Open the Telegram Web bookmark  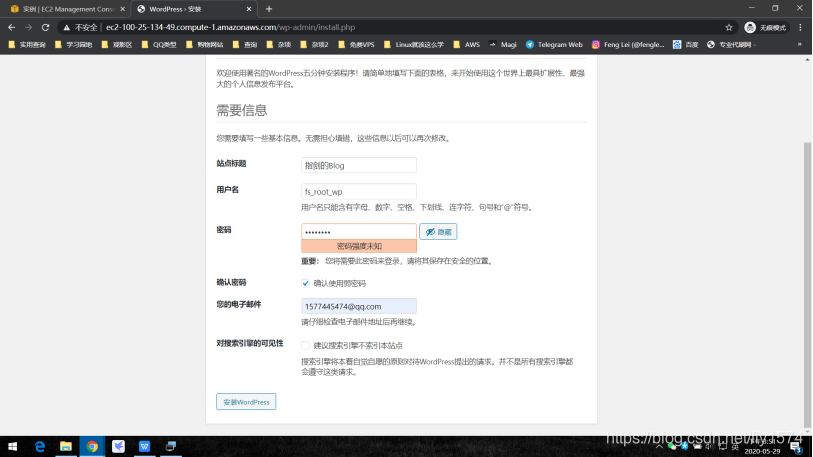pyautogui.click(x=554, y=45)
